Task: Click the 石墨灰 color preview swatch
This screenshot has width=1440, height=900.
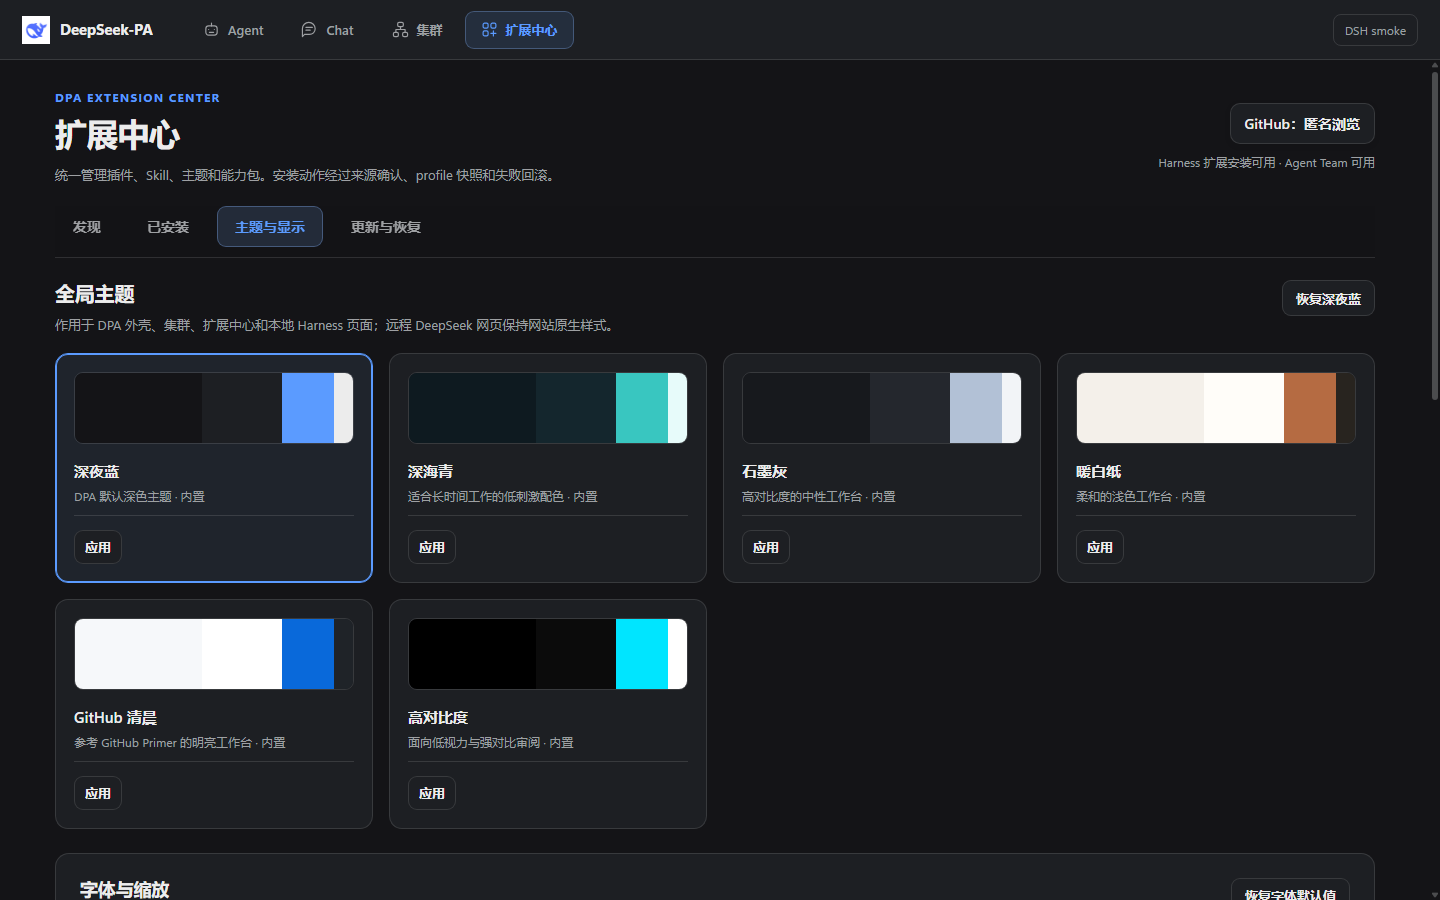Action: coord(882,408)
